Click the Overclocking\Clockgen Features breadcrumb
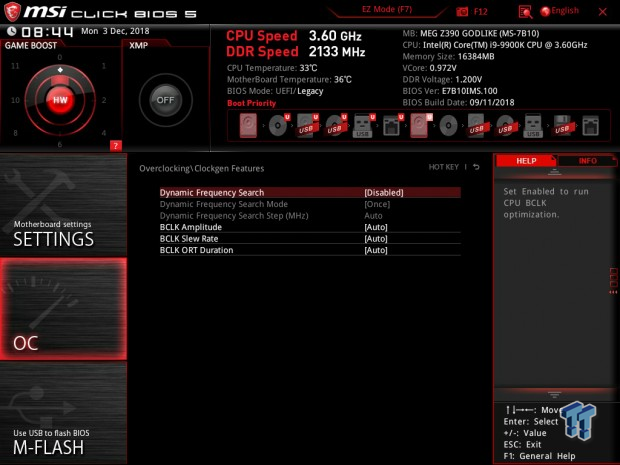The height and width of the screenshot is (465, 620). point(201,168)
